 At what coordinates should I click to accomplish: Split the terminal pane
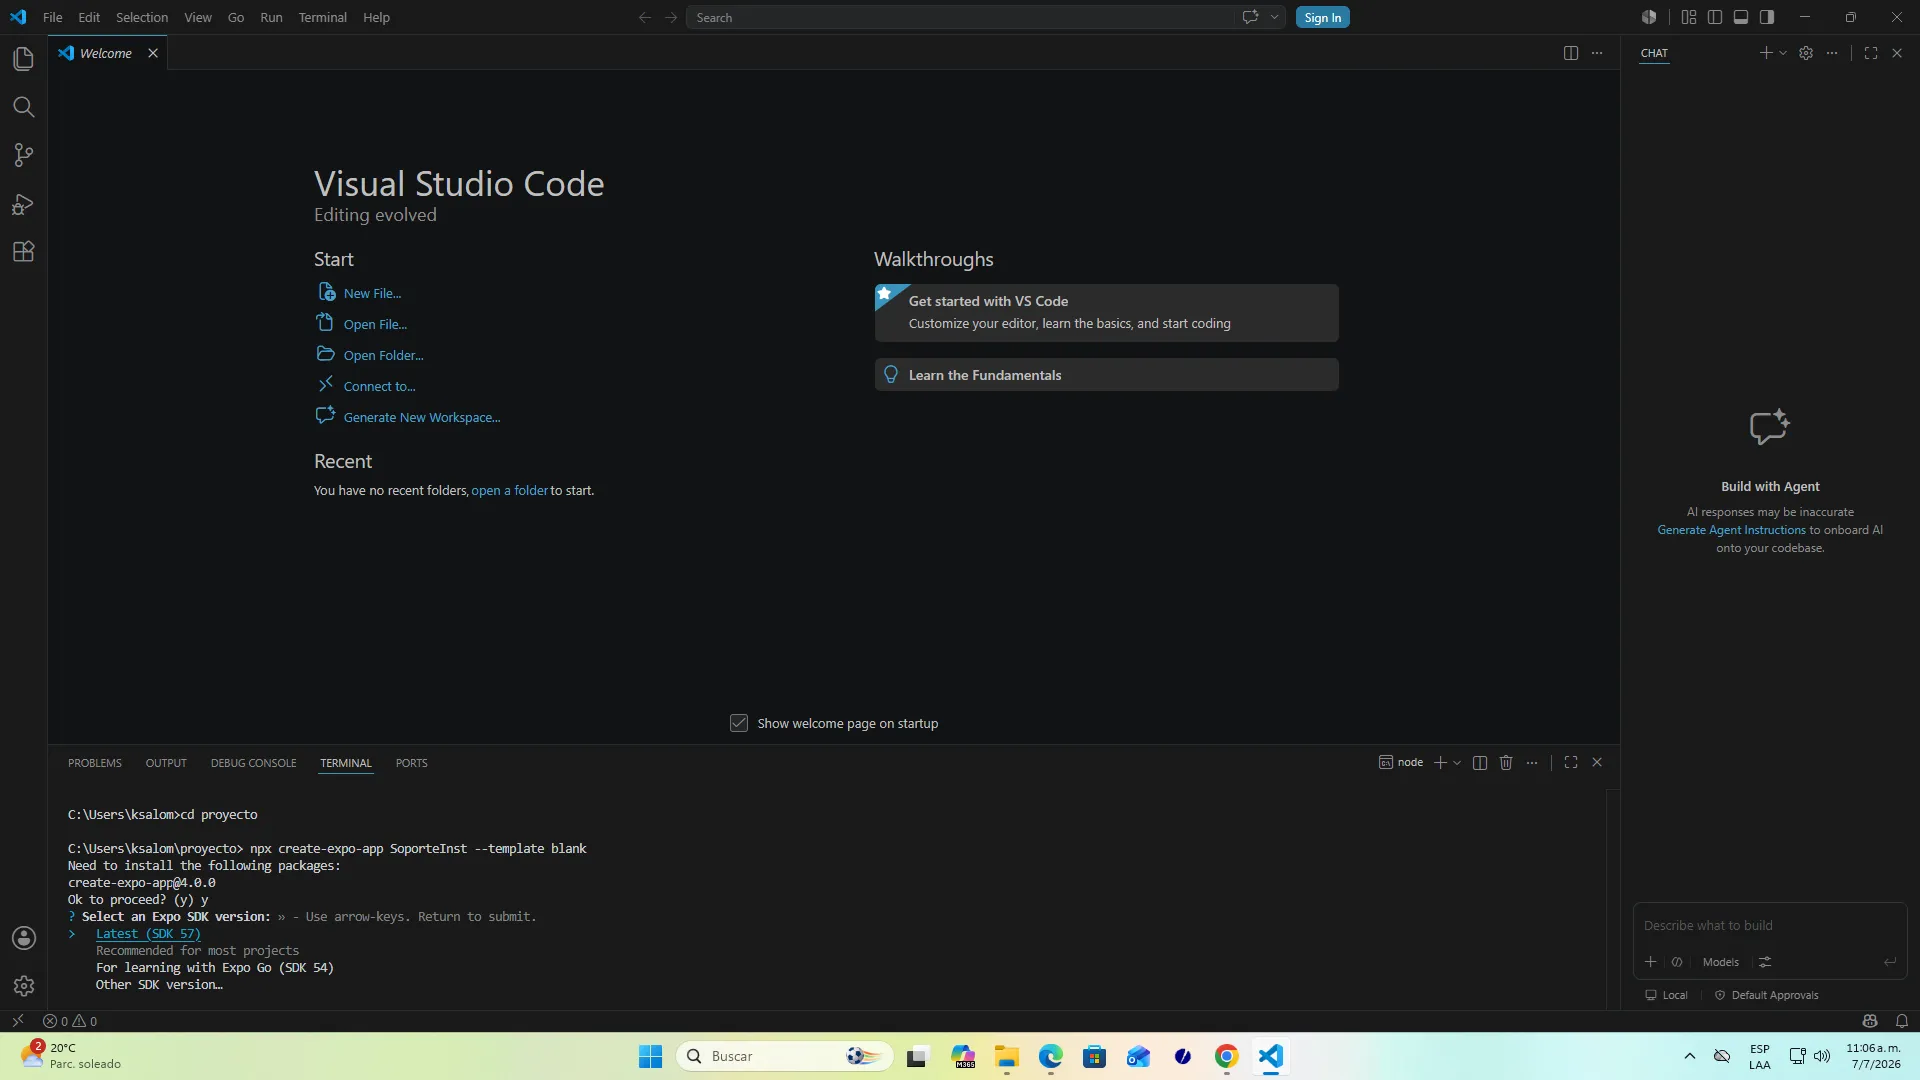pyautogui.click(x=1480, y=763)
